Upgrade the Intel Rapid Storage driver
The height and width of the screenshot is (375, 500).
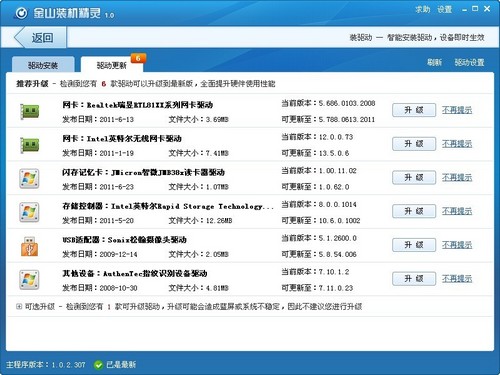coord(414,211)
